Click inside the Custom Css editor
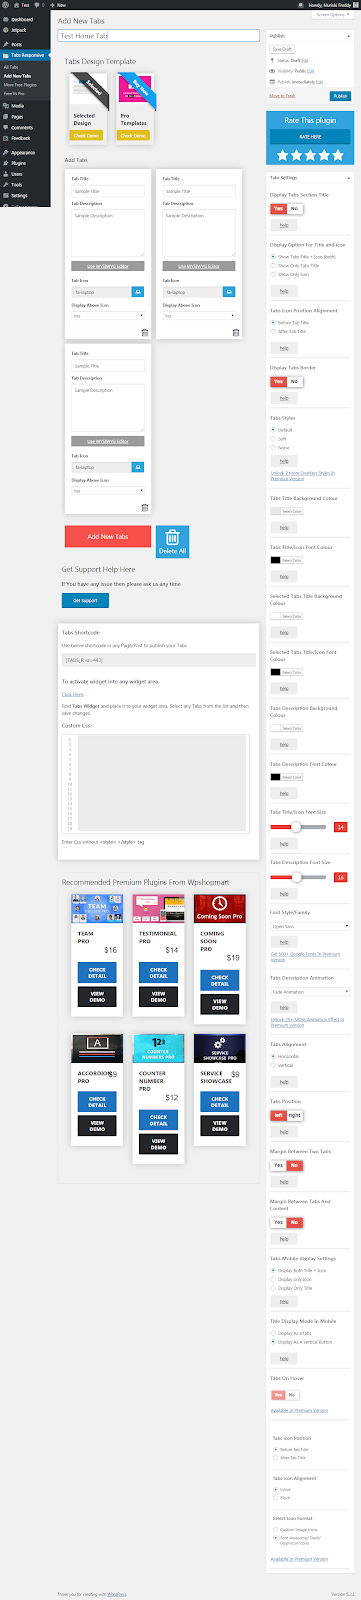 157,783
